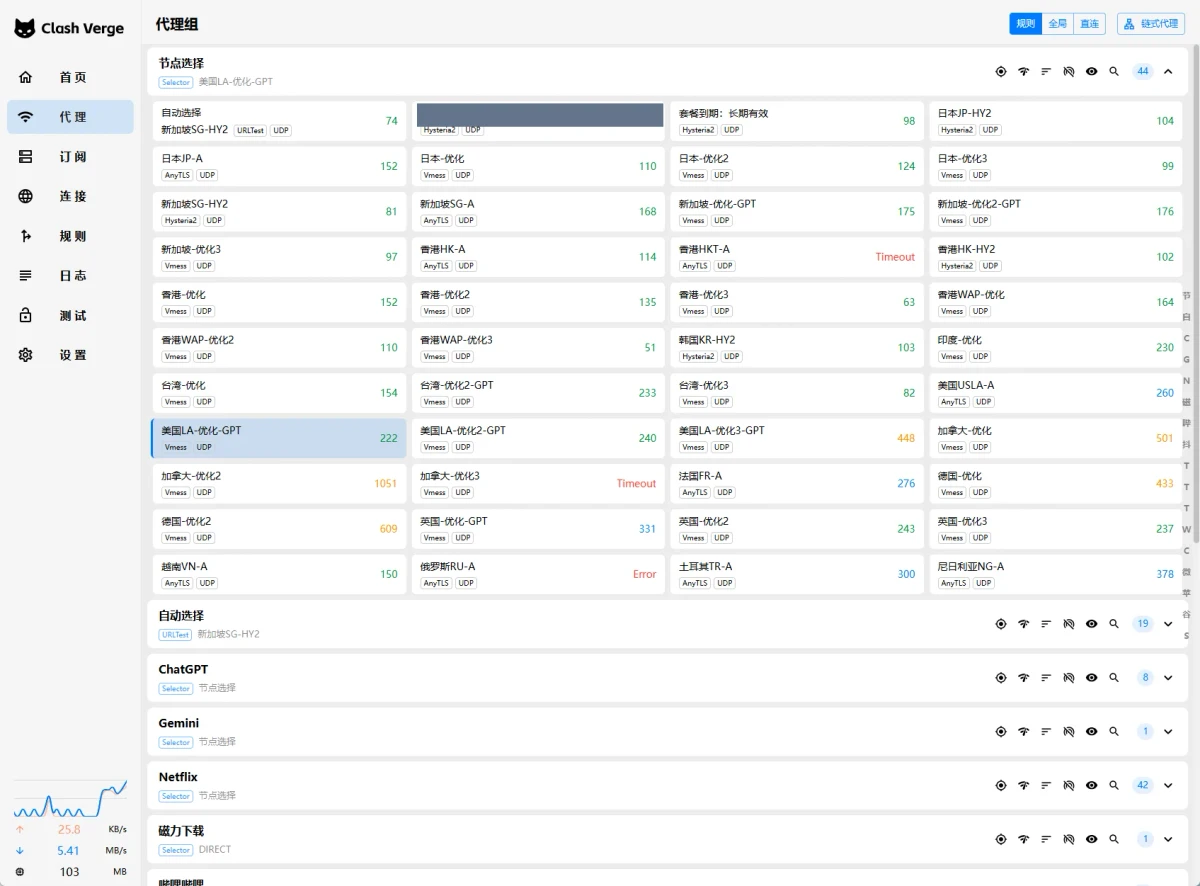Screen dimensions: 1200x886
Task: Open node search in 节点选择 group
Action: (x=1114, y=71)
